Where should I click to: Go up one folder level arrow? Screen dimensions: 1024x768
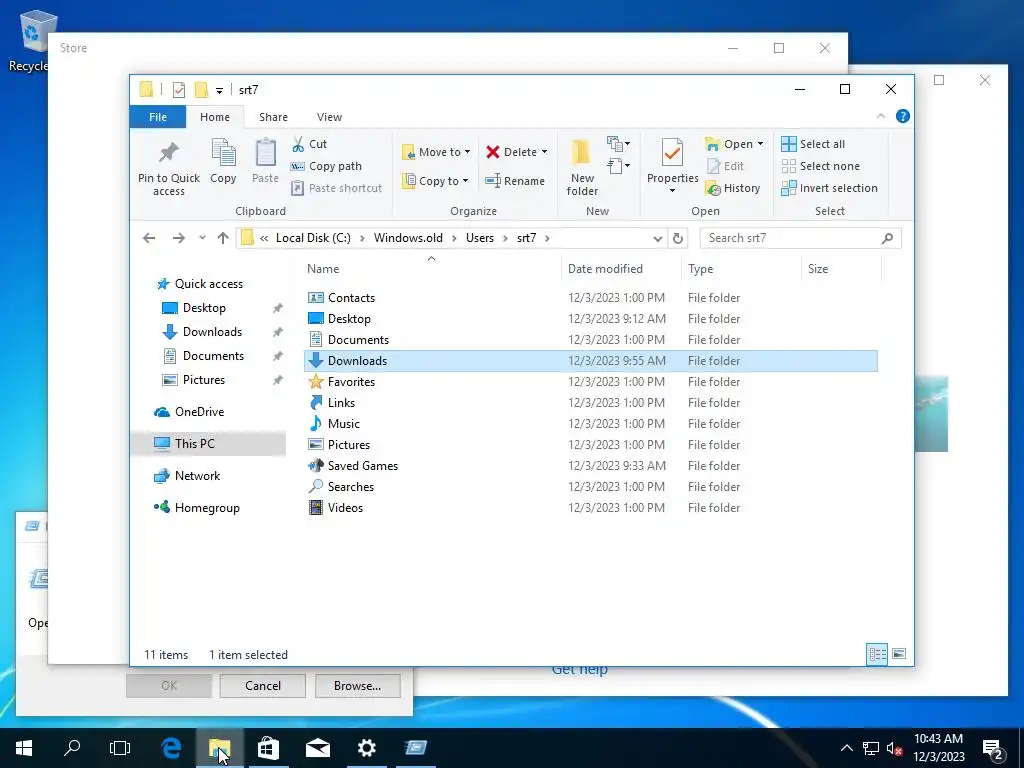223,238
